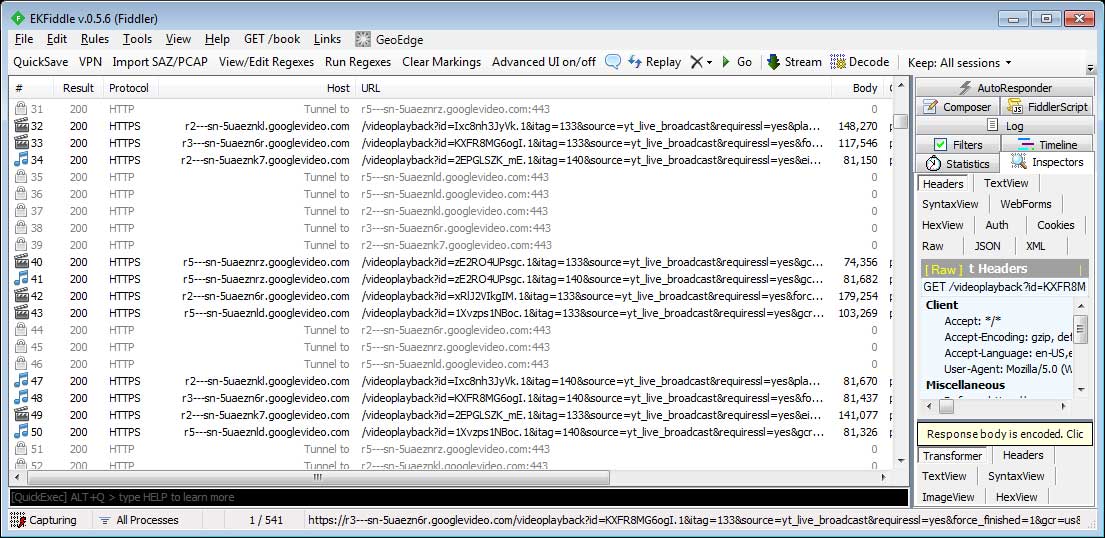Open the Filters tab
Viewport: 1105px width, 538px height.
coord(958,145)
